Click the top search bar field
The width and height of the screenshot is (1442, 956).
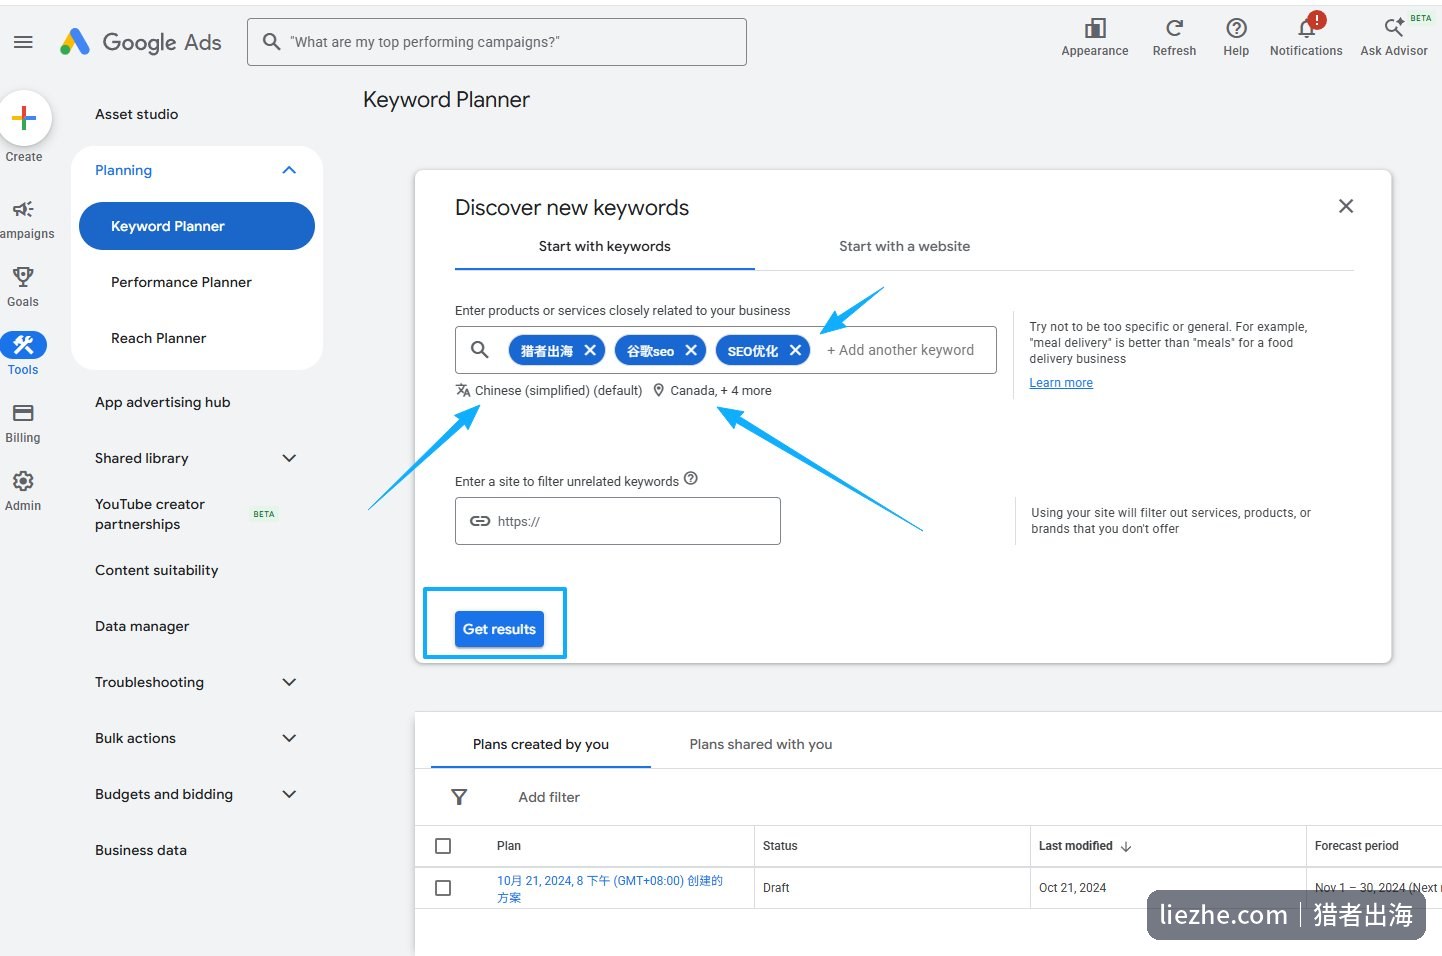pos(497,42)
